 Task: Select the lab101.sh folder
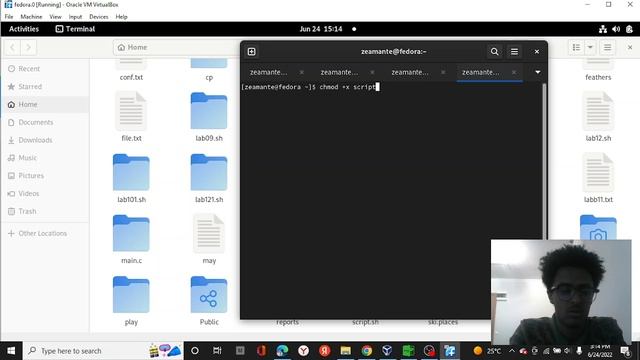[x=131, y=172]
